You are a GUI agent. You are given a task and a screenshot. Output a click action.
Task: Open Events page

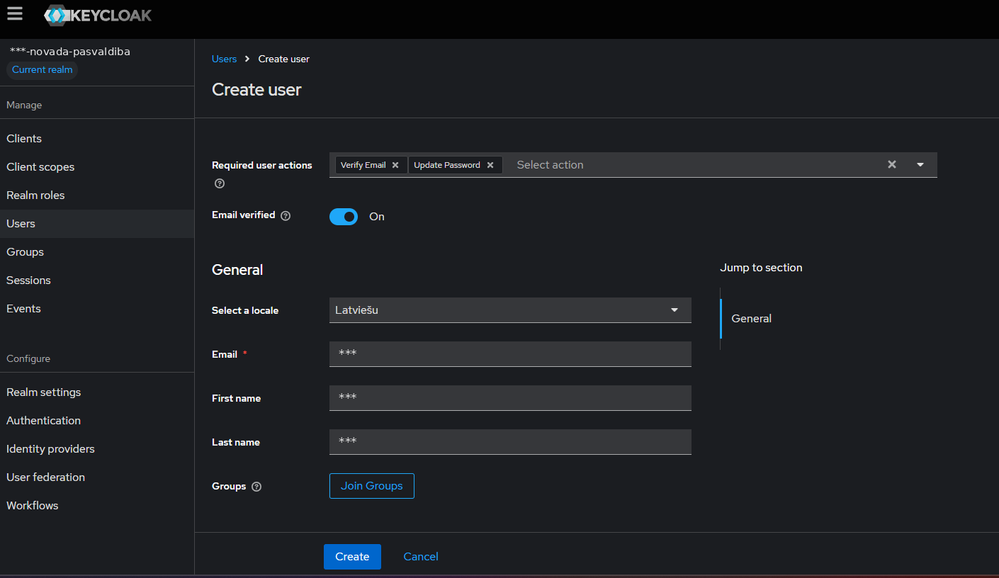click(97, 308)
